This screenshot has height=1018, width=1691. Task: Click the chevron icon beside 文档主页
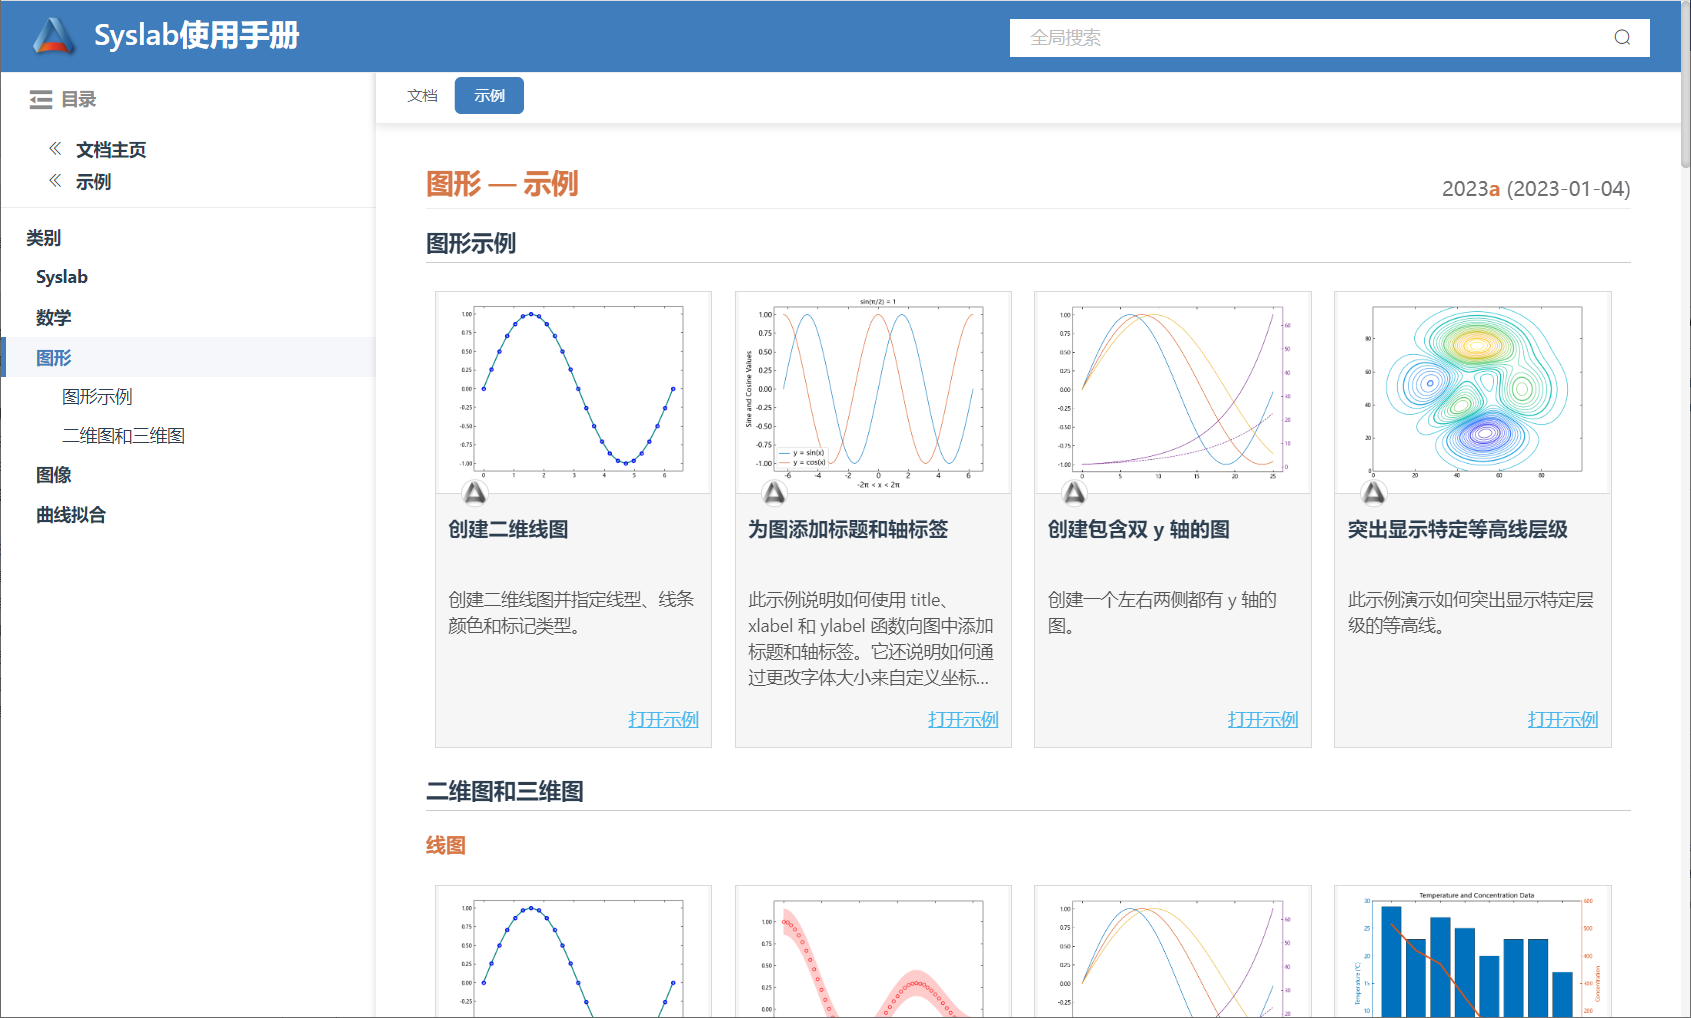pyautogui.click(x=55, y=149)
